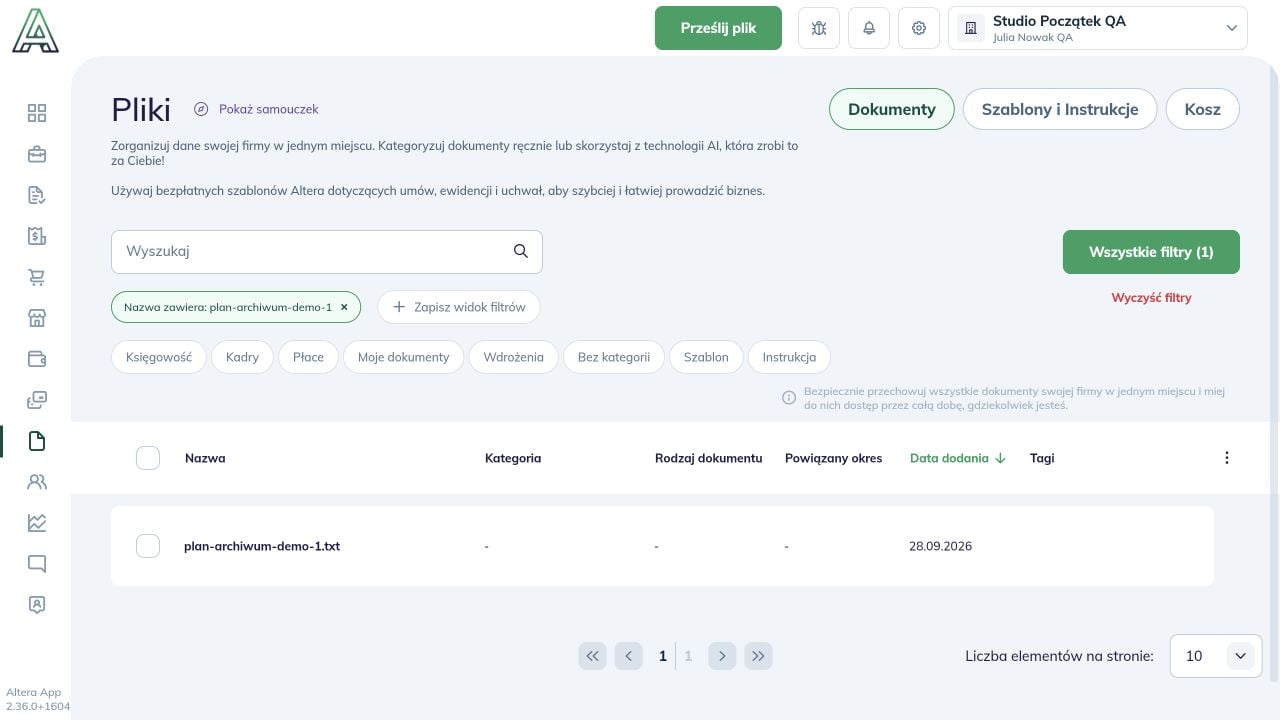Open the shopping cart sidebar icon
Image resolution: width=1280 pixels, height=720 pixels.
(x=37, y=277)
